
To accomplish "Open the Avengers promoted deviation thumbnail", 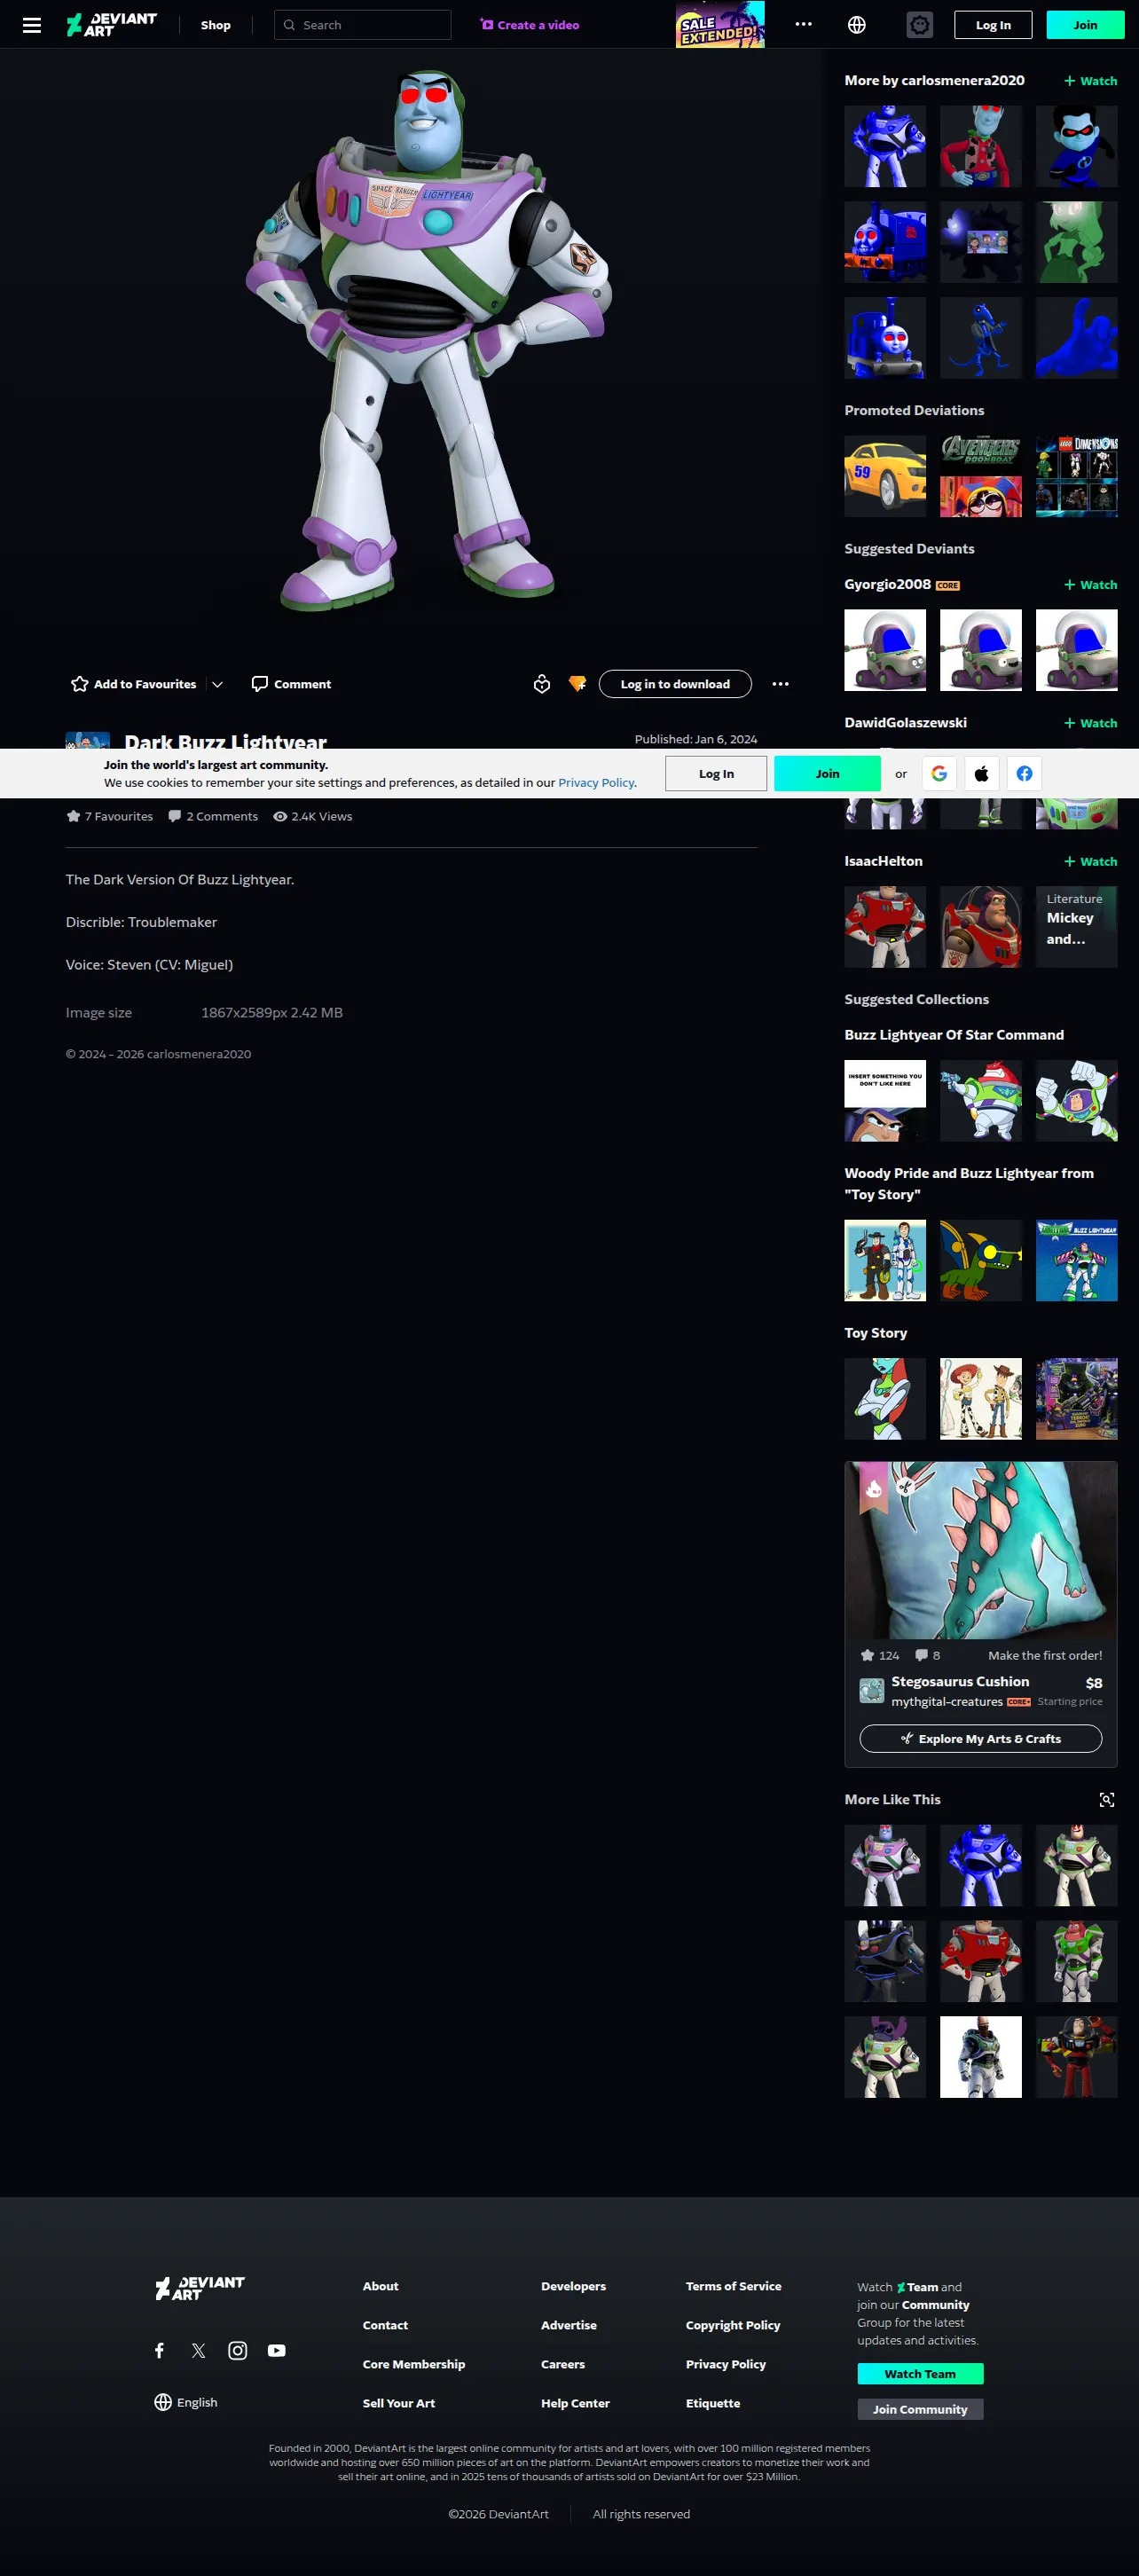I will [x=981, y=477].
